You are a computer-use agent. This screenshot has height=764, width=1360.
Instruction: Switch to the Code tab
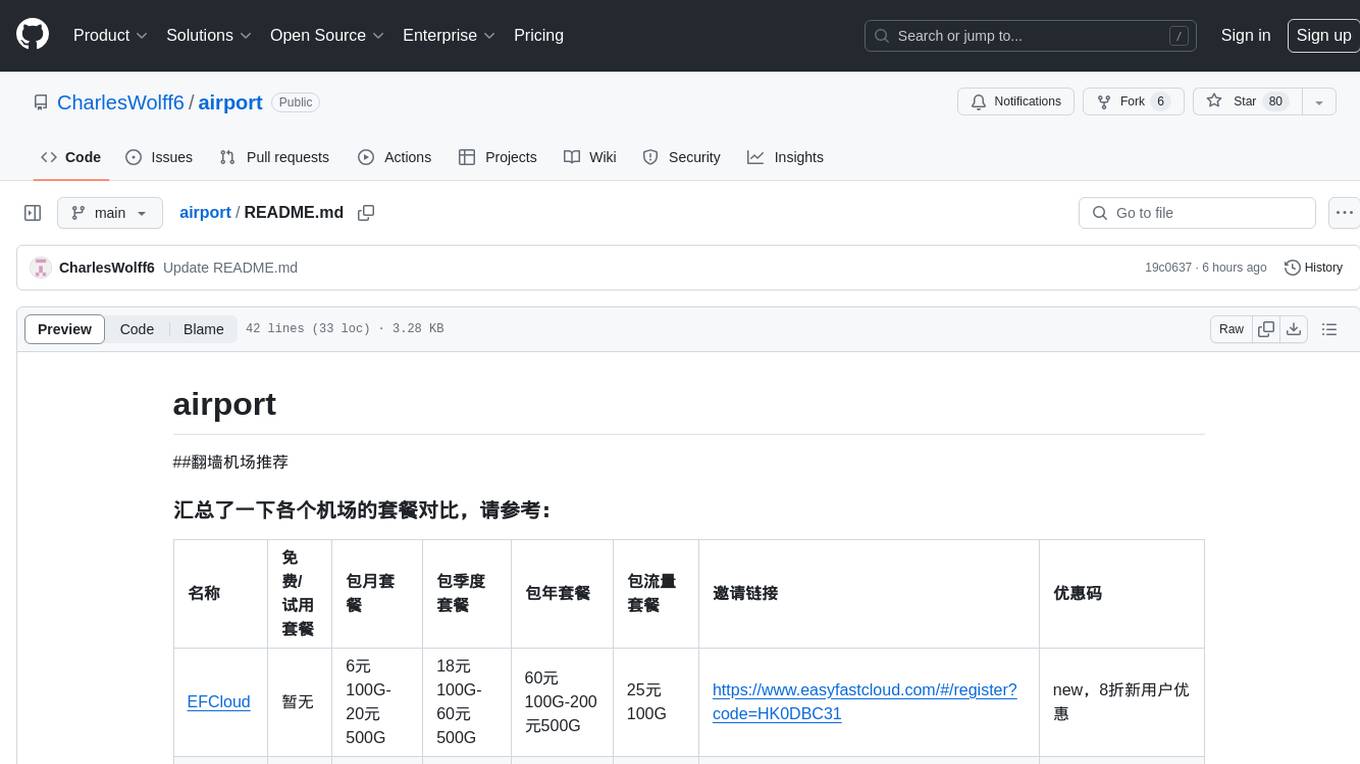pyautogui.click(x=70, y=157)
